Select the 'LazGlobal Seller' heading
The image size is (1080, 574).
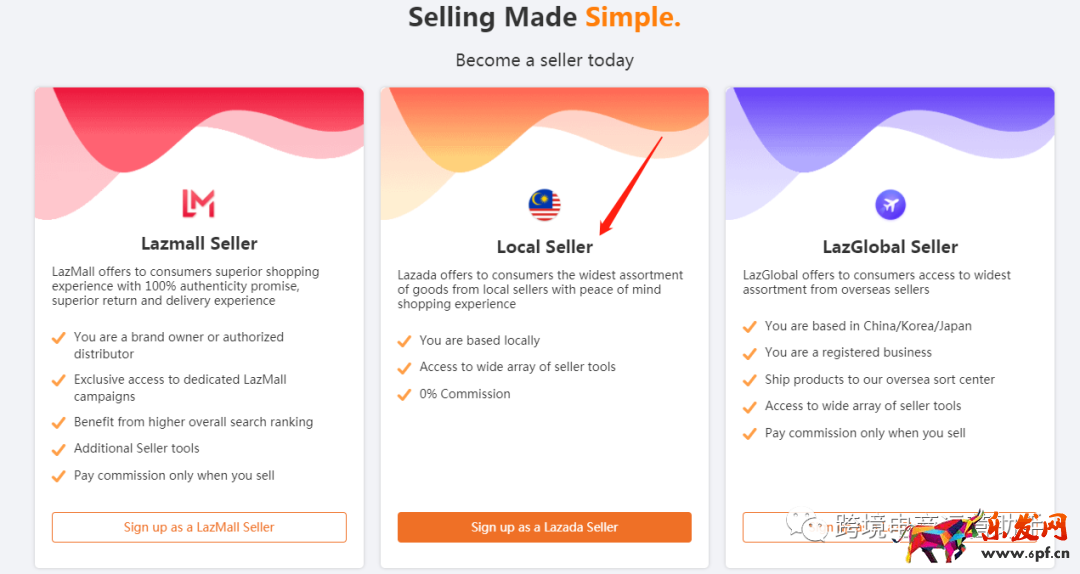[x=890, y=247]
